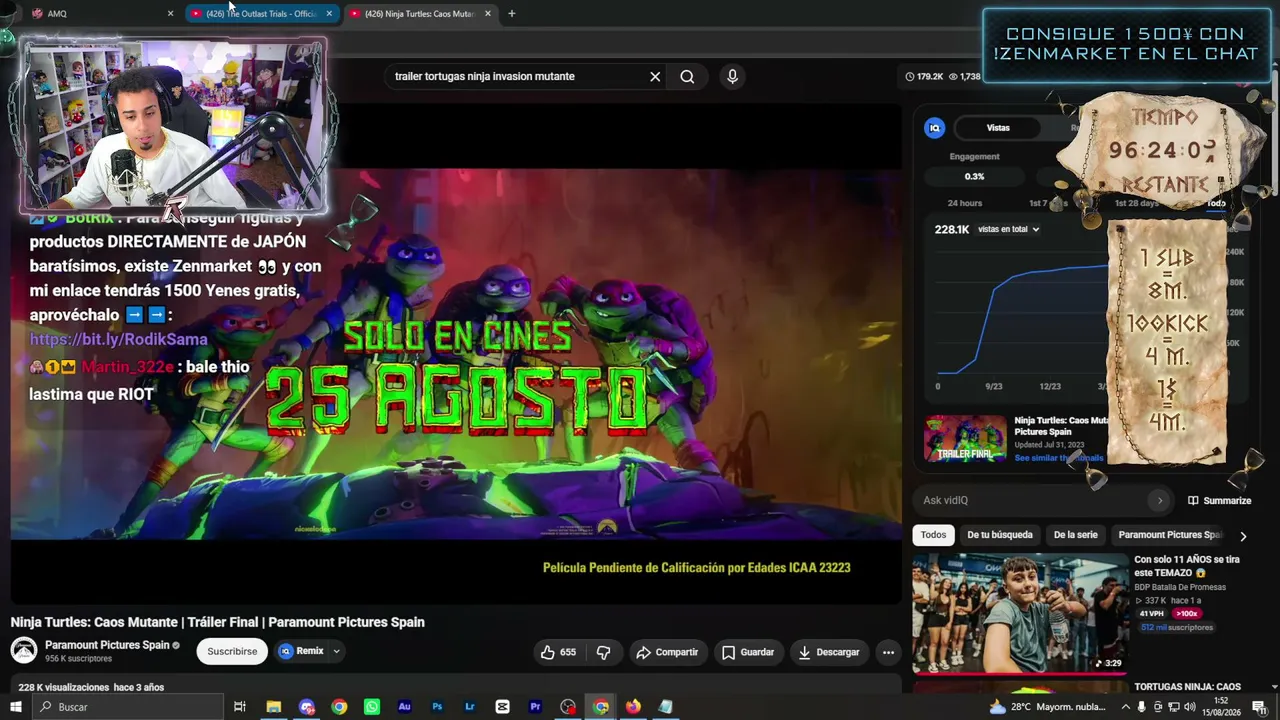Click the 228.1K total views figure
Screen dimensions: 1280x720
(952, 229)
